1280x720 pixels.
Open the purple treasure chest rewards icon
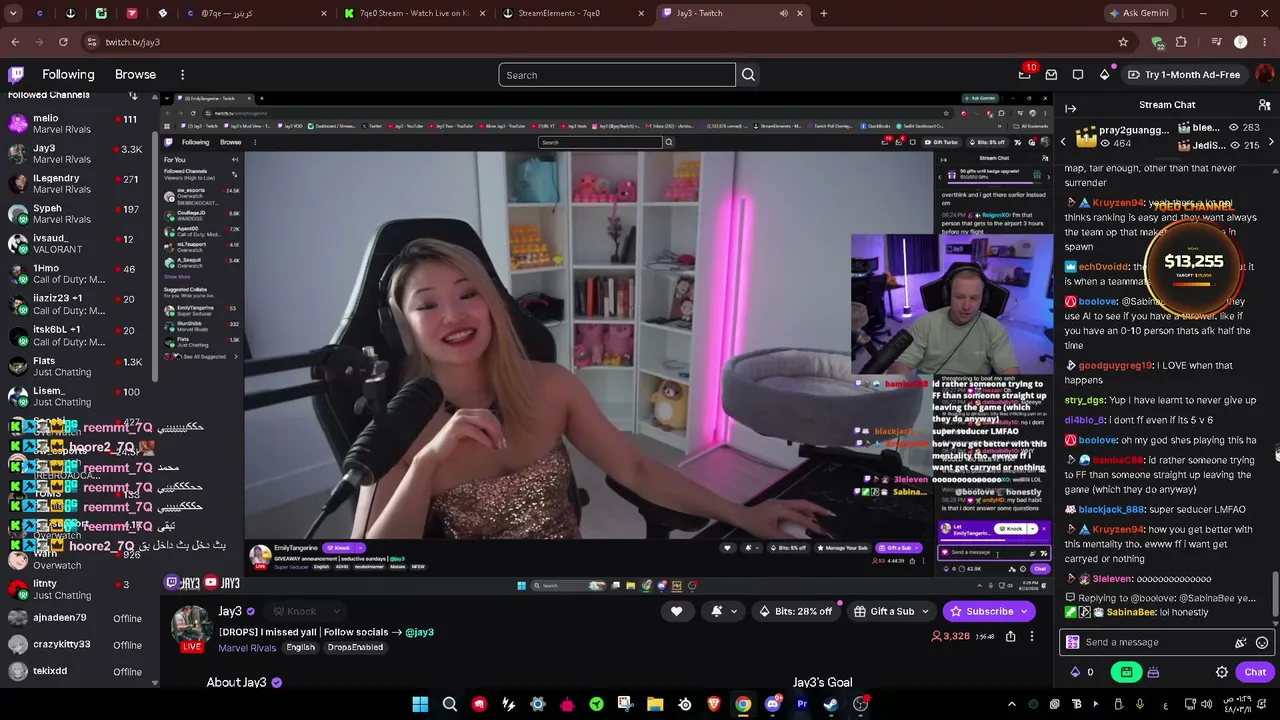pos(1153,672)
